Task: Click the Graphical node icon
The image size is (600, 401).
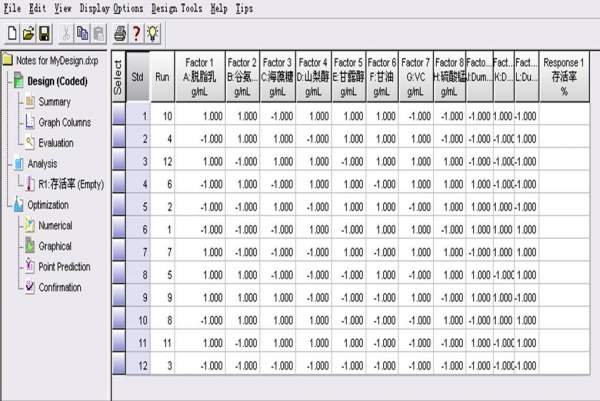Action: 30,246
